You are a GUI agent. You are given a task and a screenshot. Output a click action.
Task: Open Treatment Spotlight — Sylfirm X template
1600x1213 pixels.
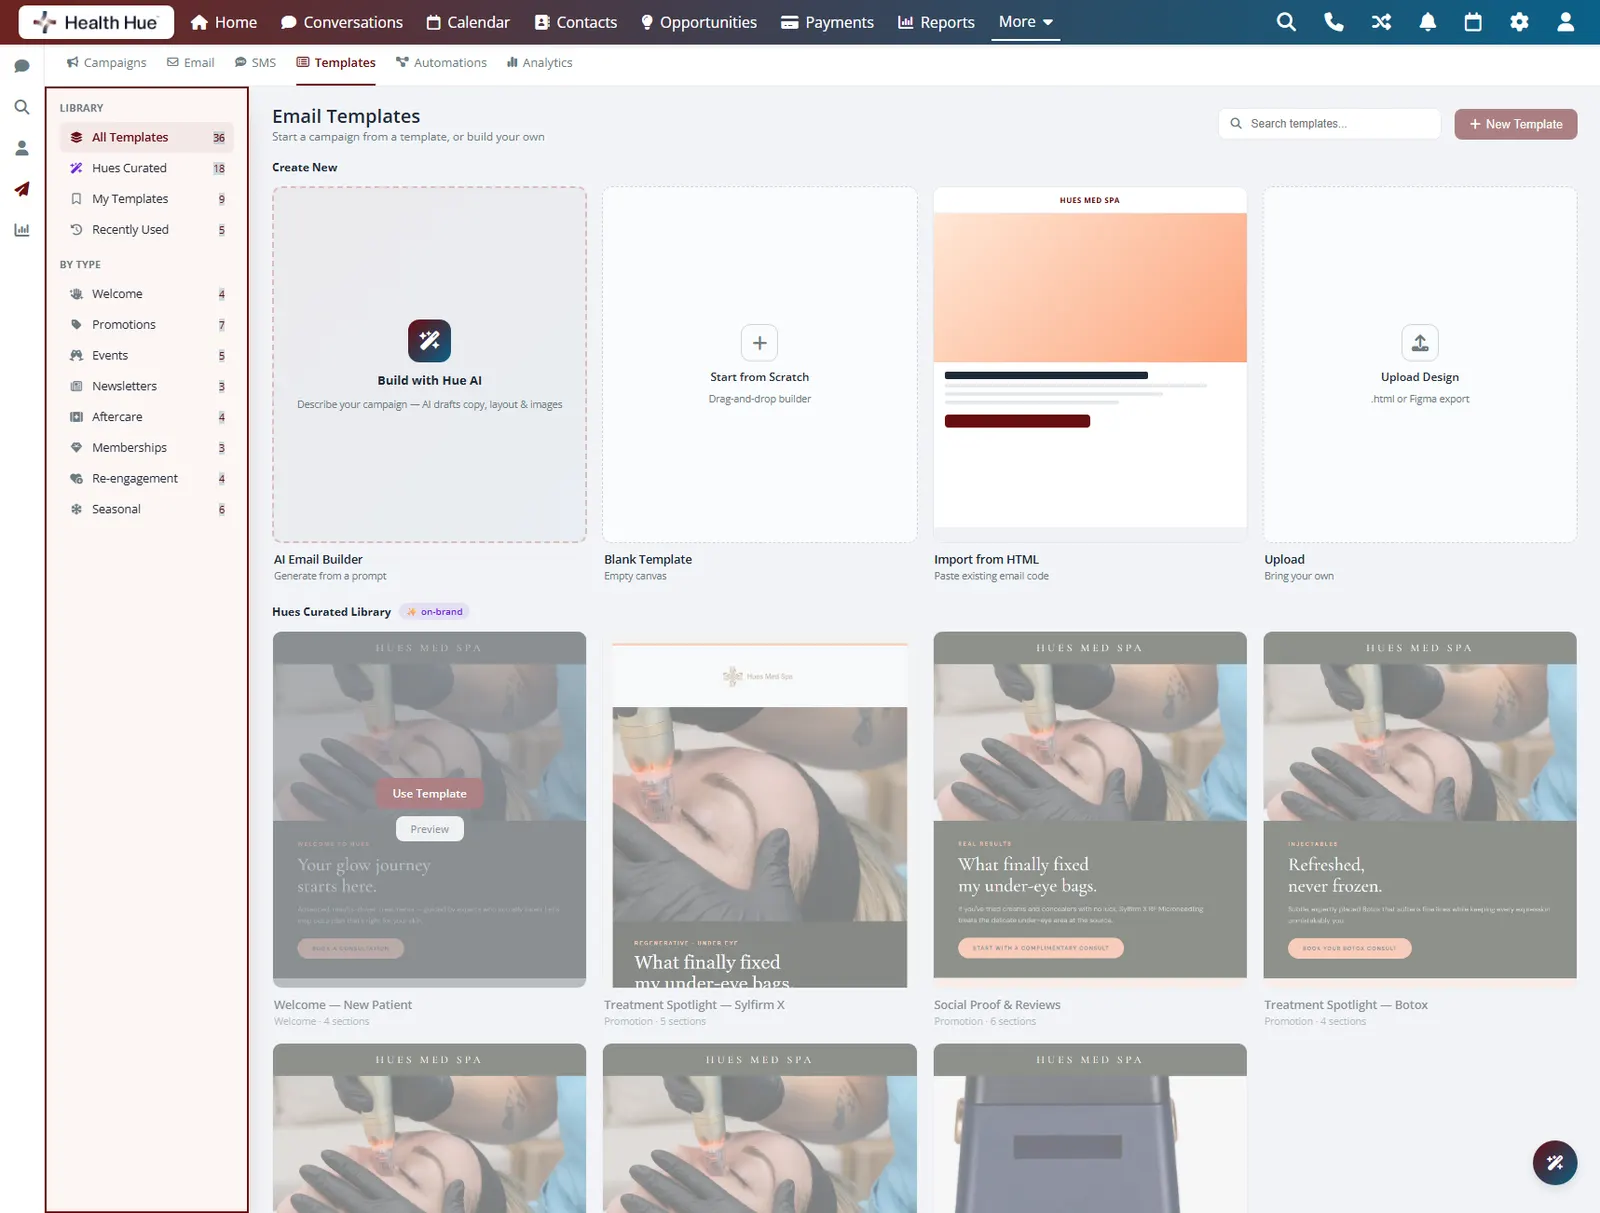760,810
